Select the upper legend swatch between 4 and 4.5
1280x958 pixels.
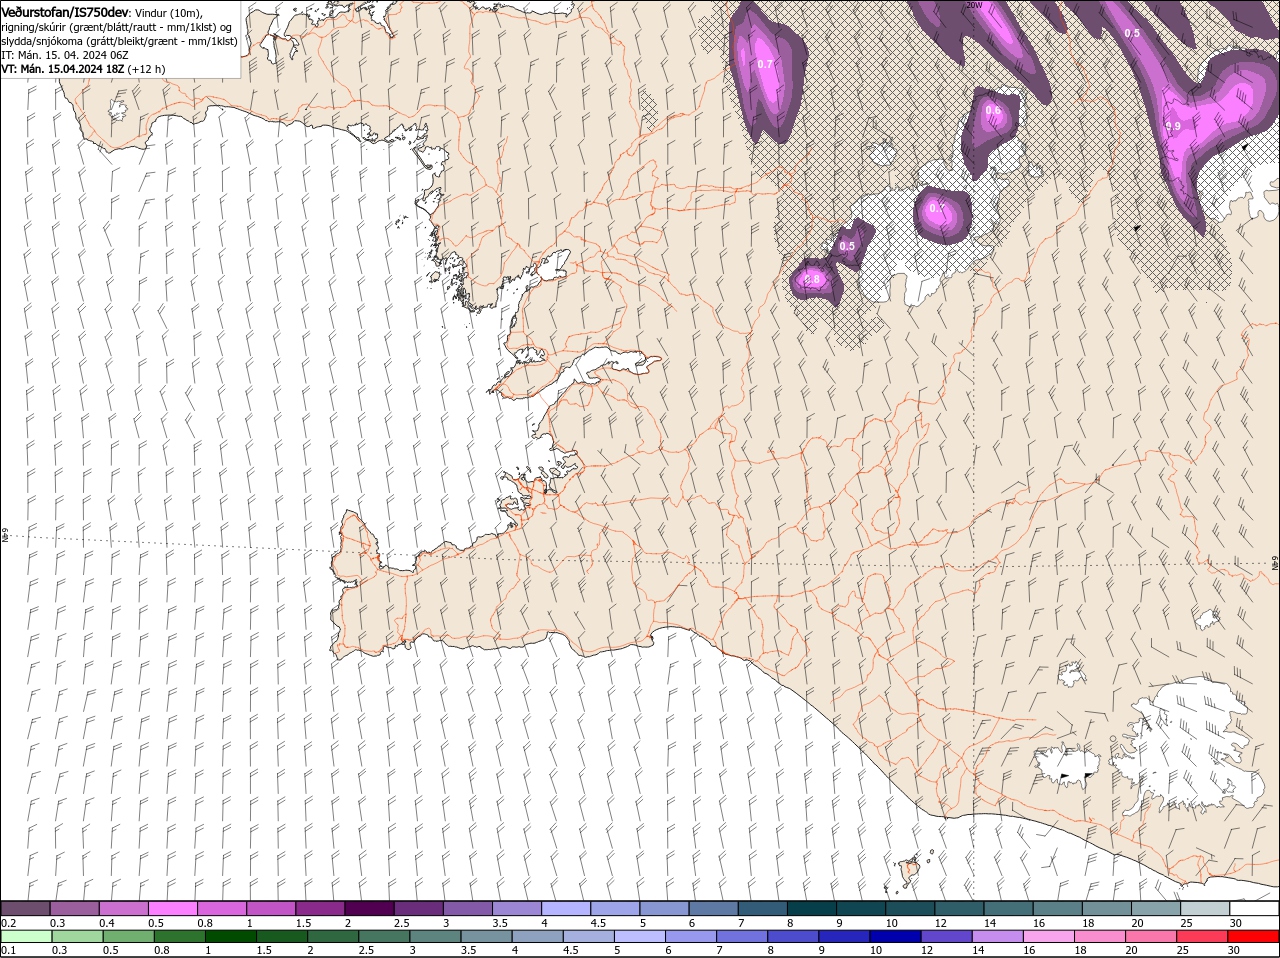point(566,908)
